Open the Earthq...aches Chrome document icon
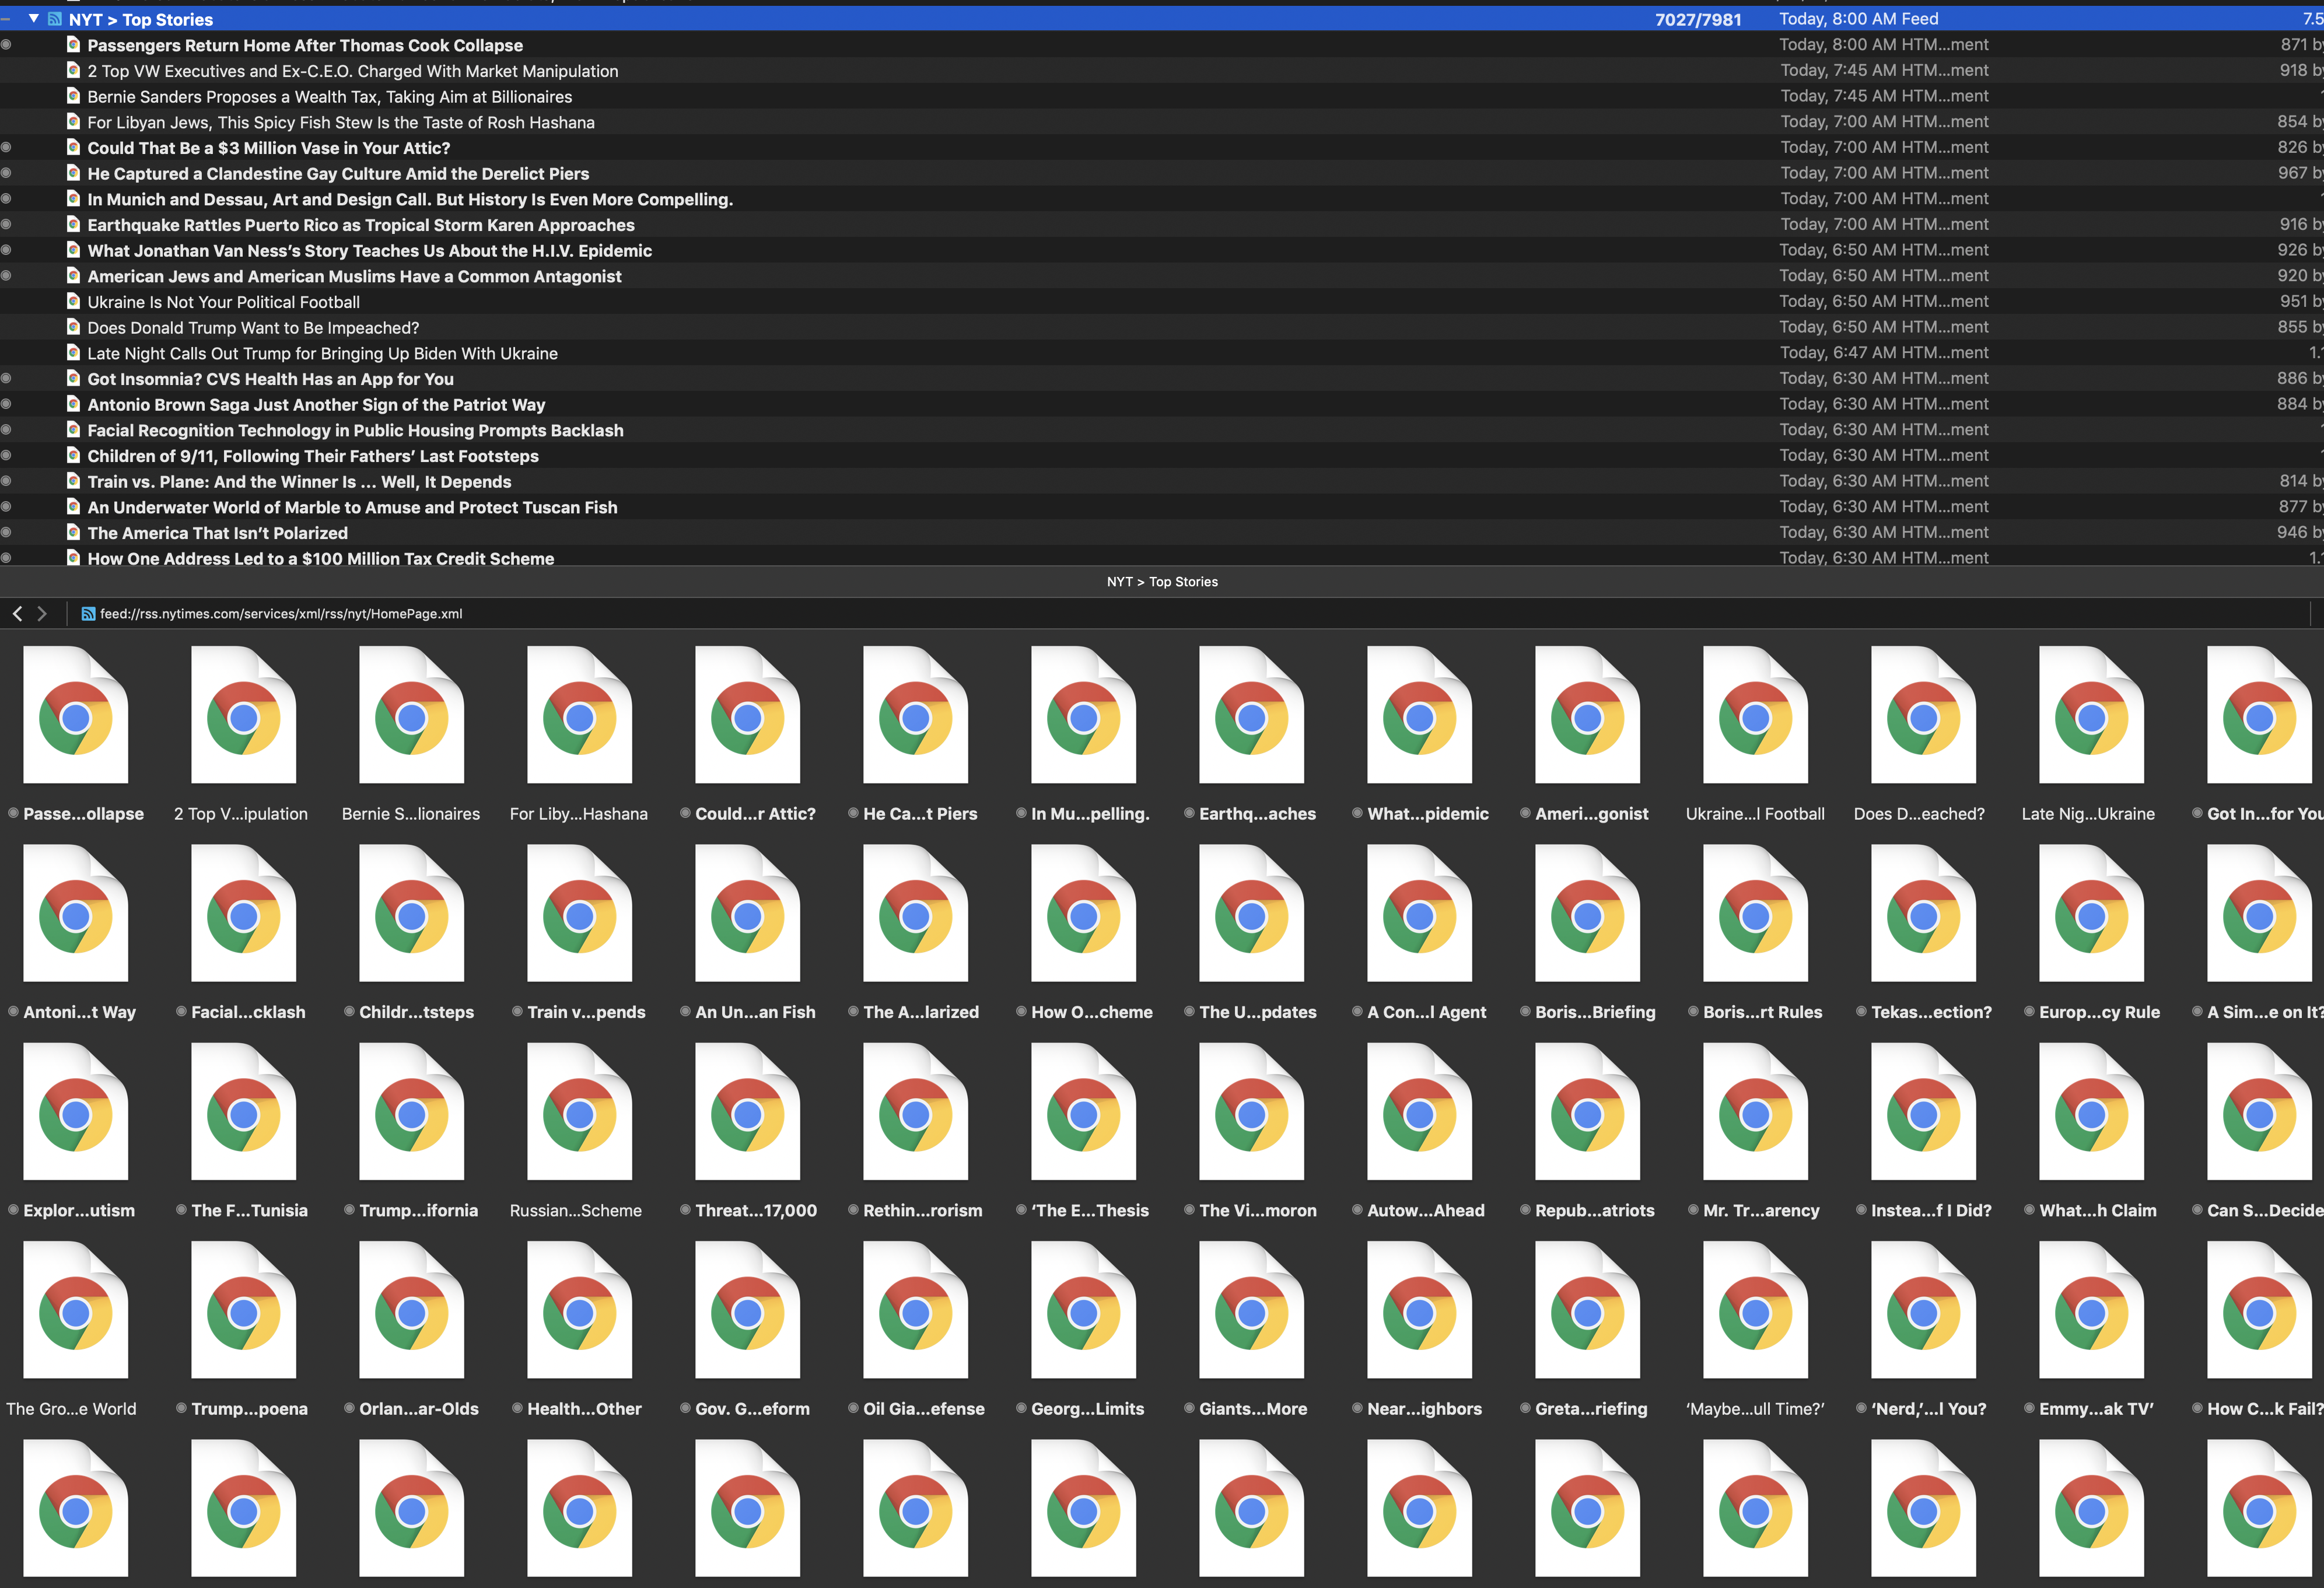Screen dimensions: 2324x1588 [x=1252, y=714]
